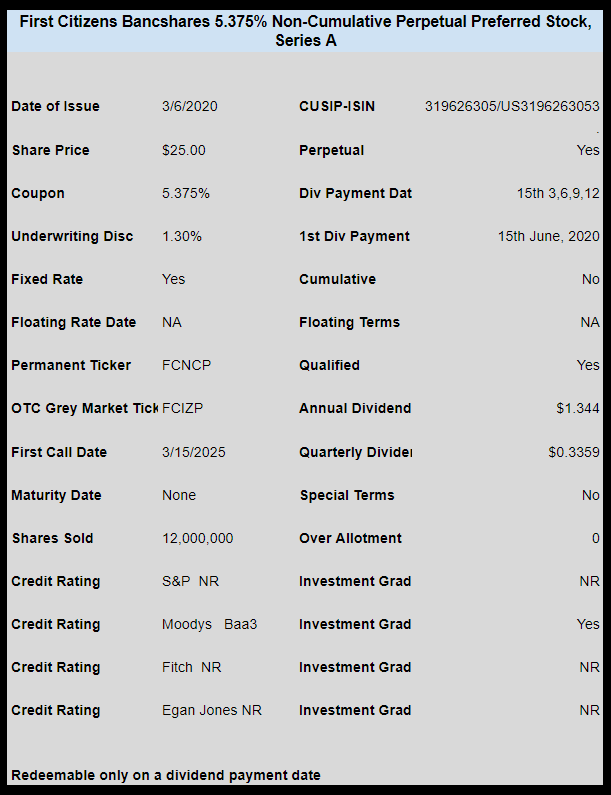Select the Over Allotment value 0
This screenshot has height=795, width=611.
point(596,538)
